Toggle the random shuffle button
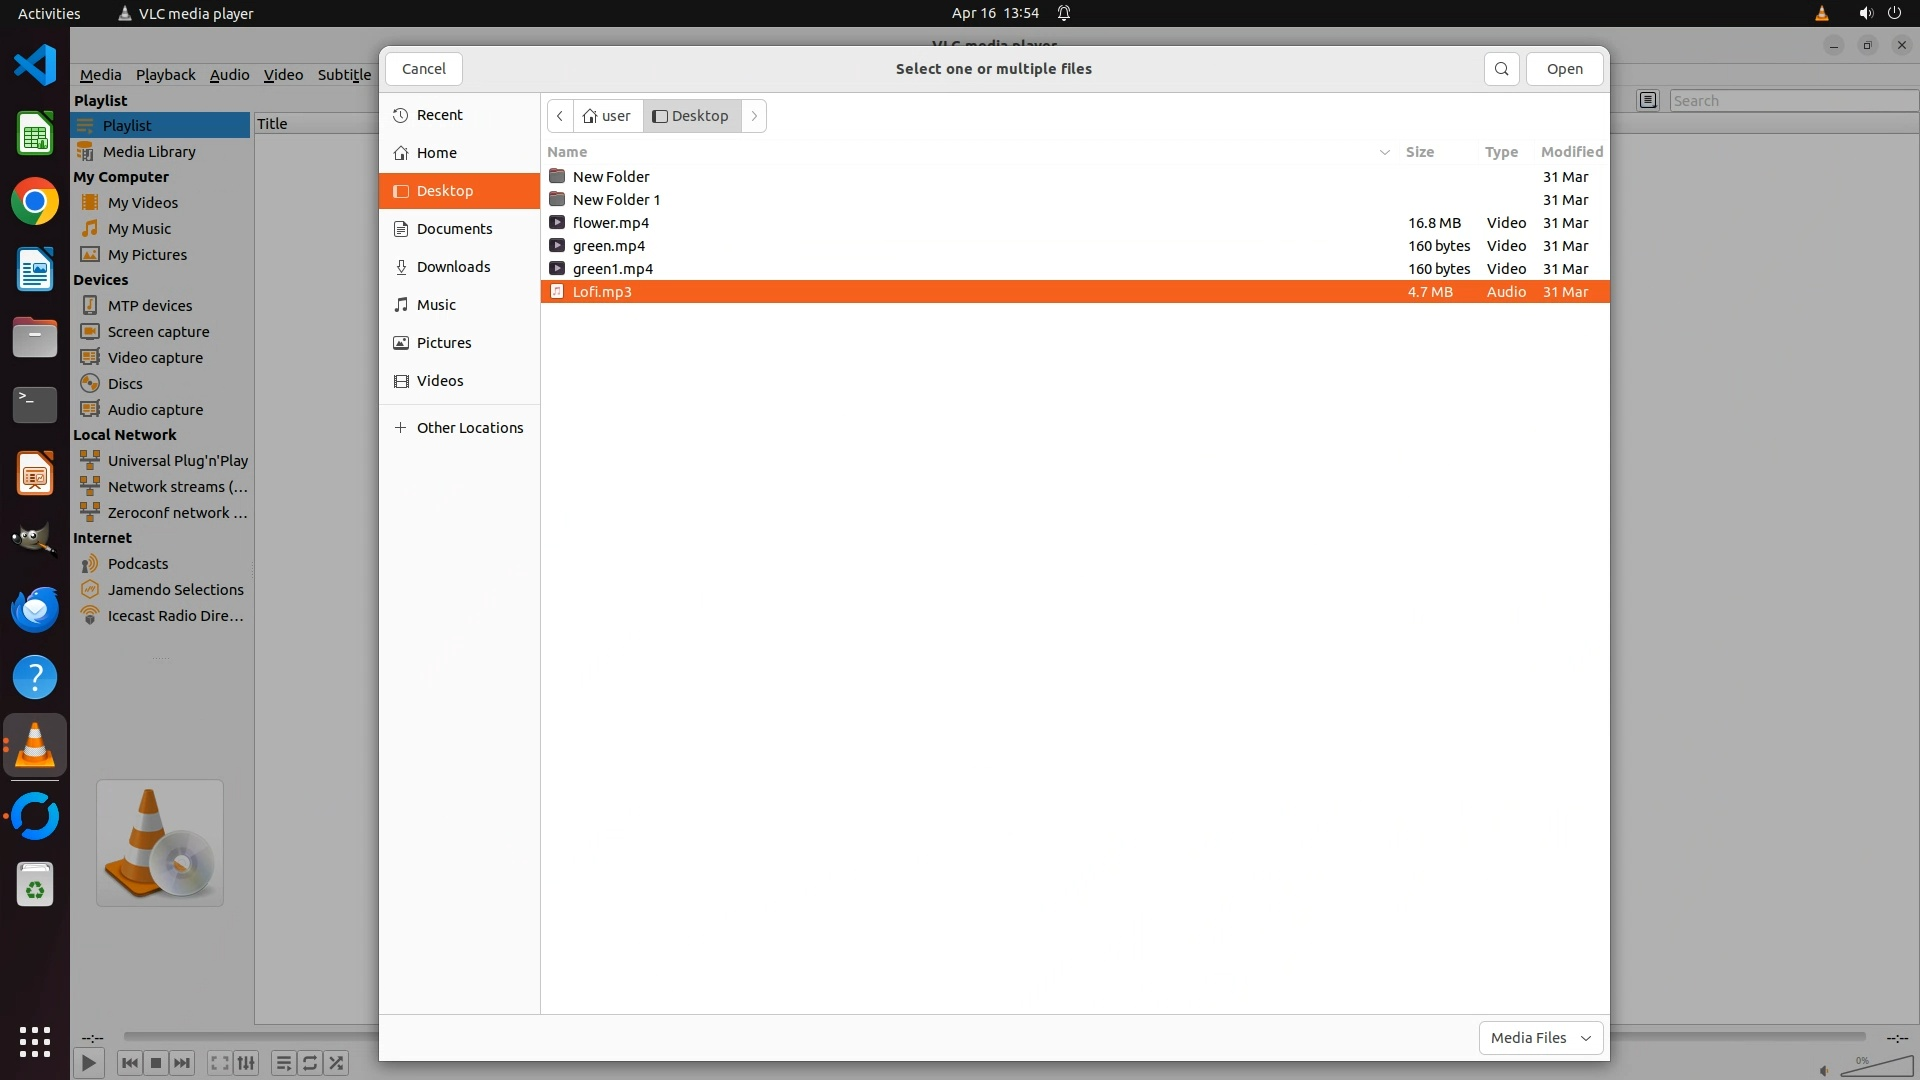This screenshot has width=1920, height=1080. [x=337, y=1063]
